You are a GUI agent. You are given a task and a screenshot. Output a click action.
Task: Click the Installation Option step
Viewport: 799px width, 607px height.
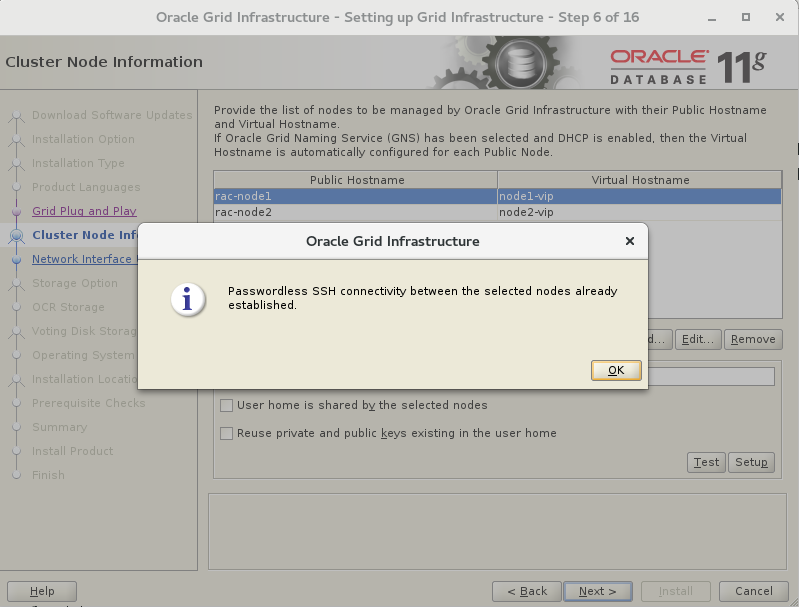pos(83,139)
